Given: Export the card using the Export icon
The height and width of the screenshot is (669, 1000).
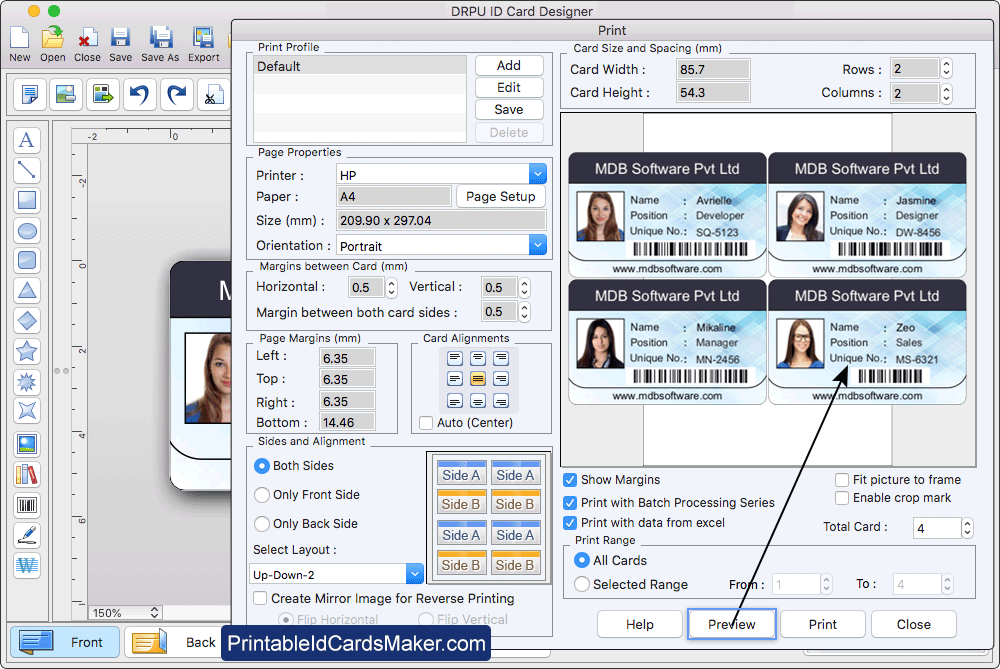Looking at the screenshot, I should [203, 44].
